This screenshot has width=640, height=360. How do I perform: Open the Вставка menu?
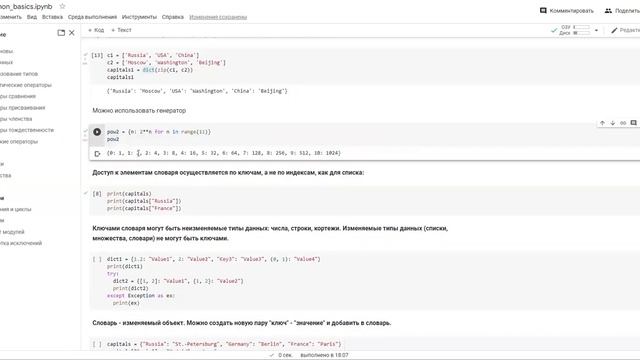tap(52, 17)
